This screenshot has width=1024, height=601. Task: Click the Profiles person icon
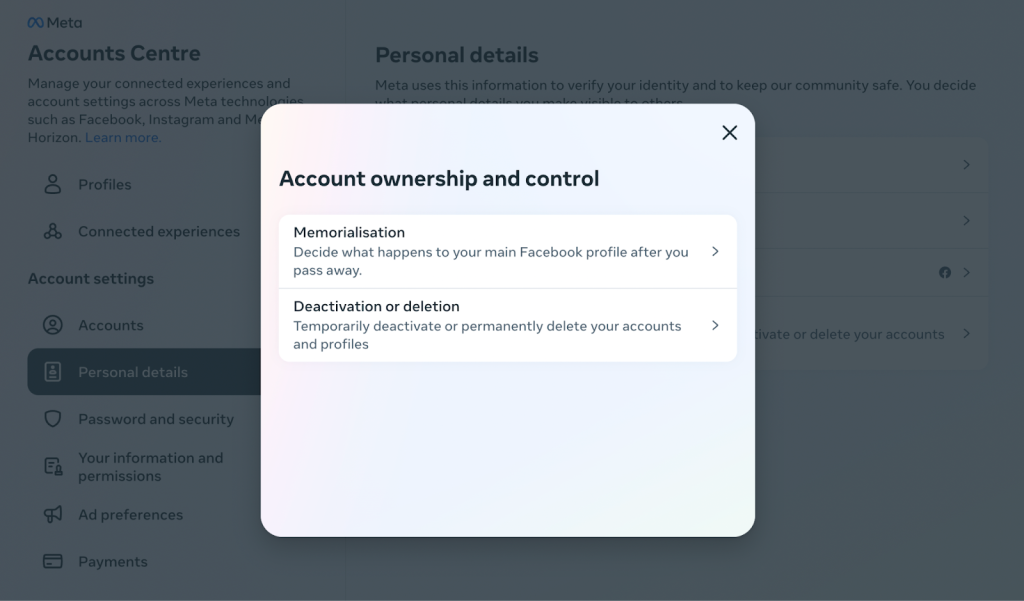pyautogui.click(x=53, y=184)
